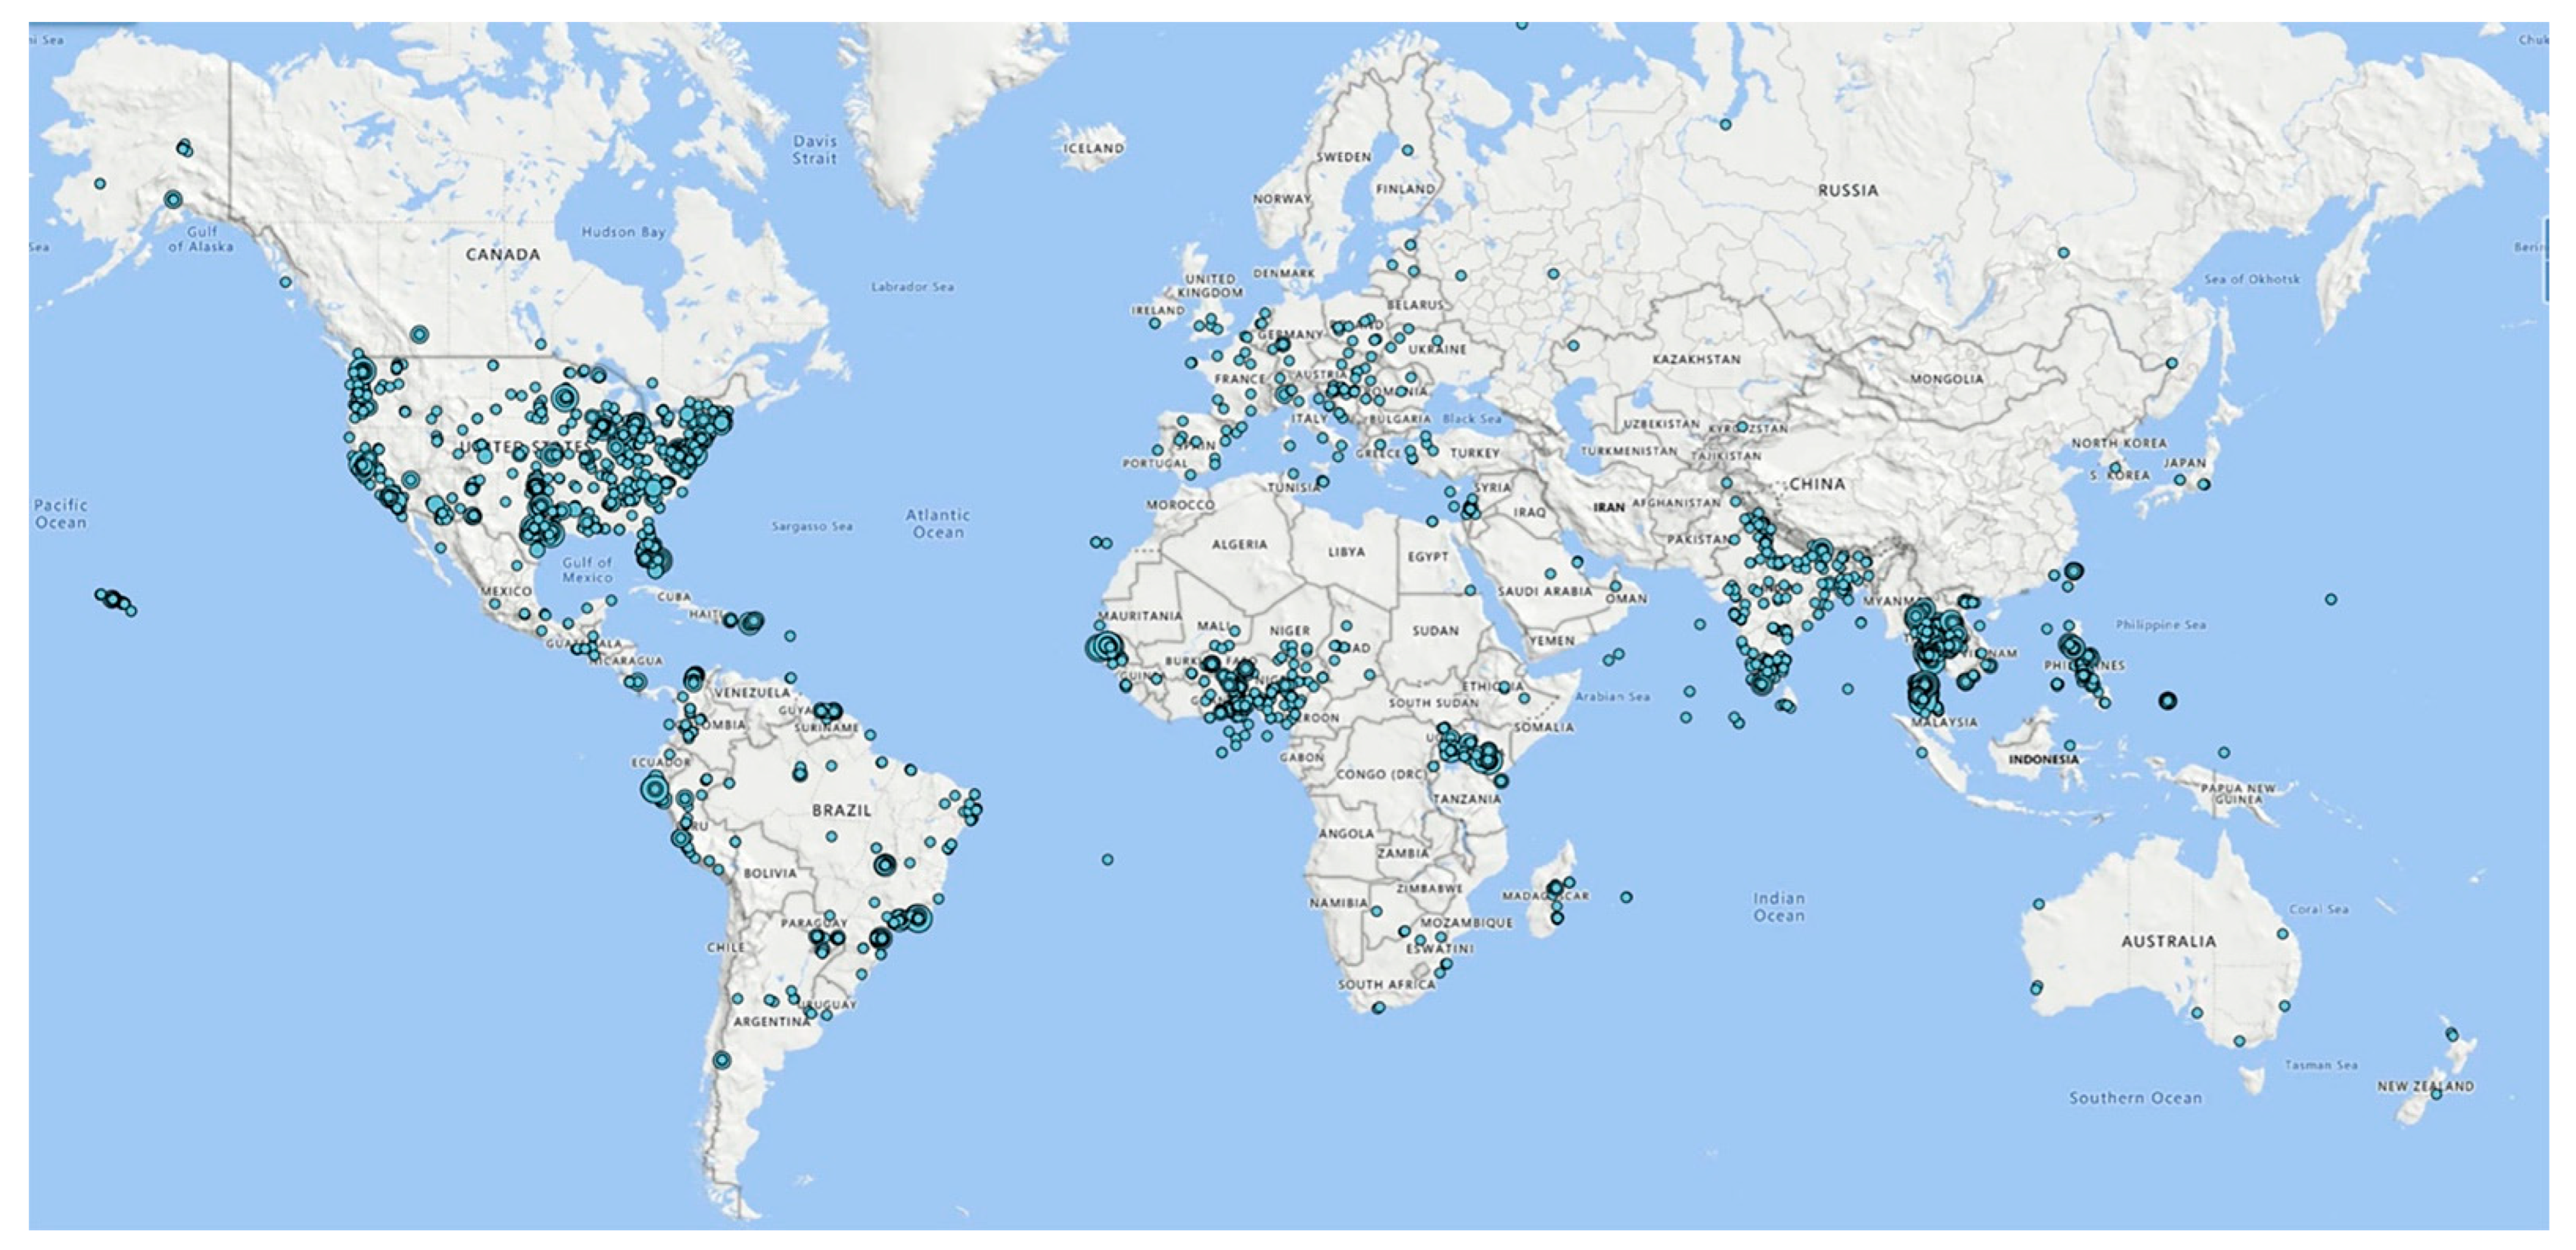Click the EGYPT label
This screenshot has width=2576, height=1250.
(1428, 557)
